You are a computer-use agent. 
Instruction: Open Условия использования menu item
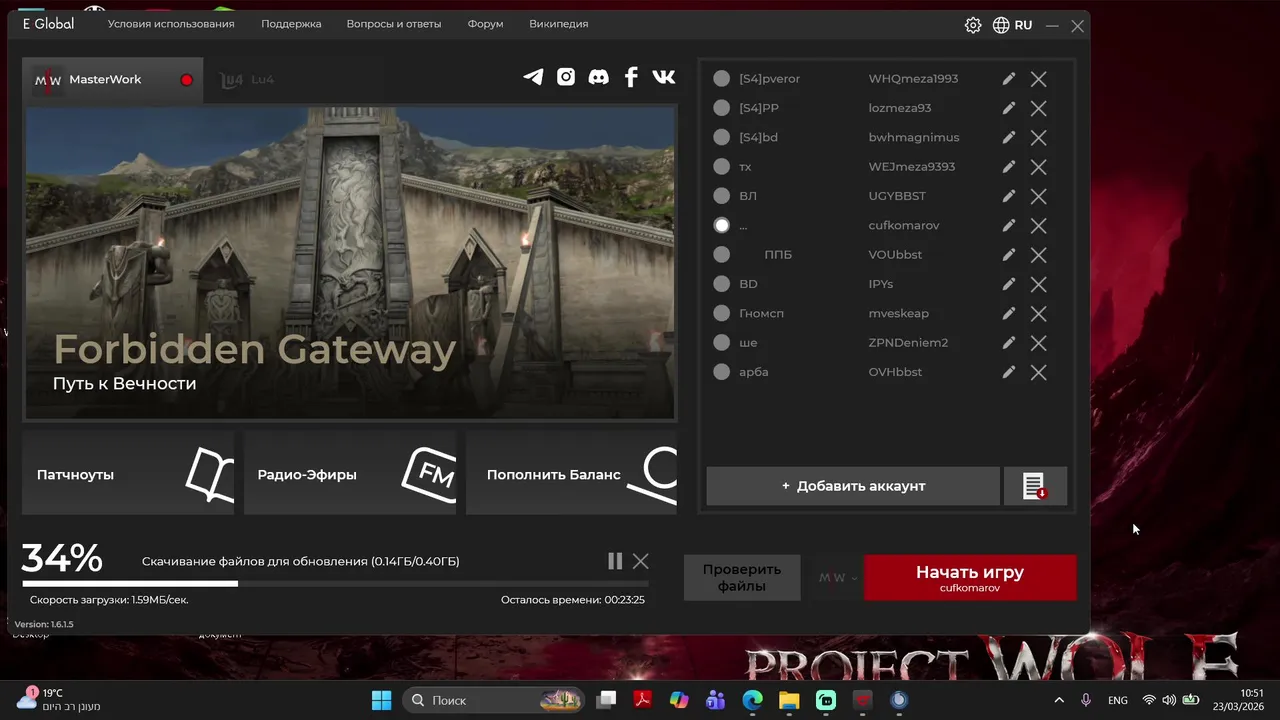click(171, 24)
